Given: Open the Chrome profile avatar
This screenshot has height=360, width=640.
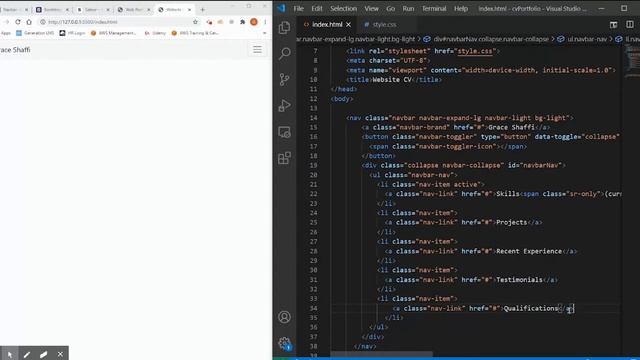Looking at the screenshot, I should coord(254,22).
